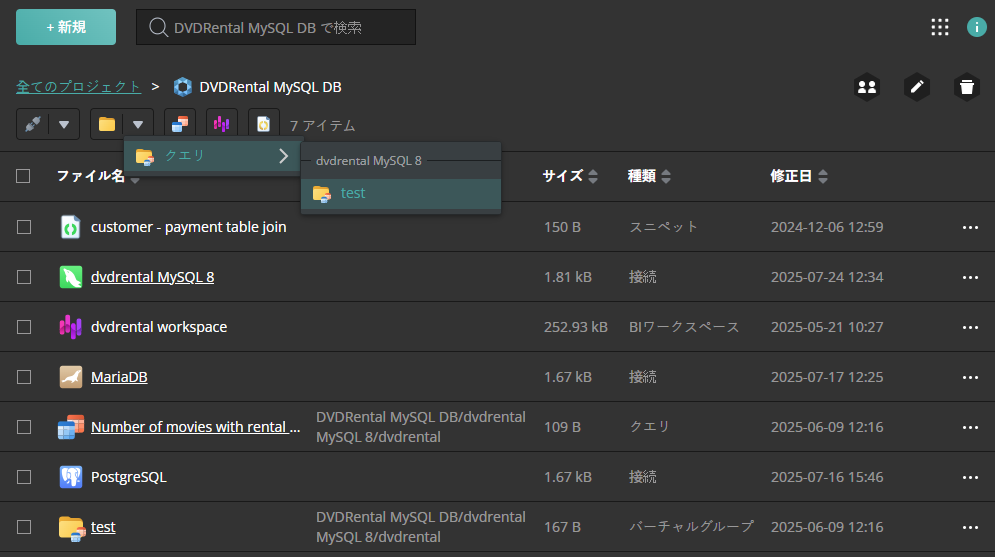Open the apps grid icon
This screenshot has height=557, width=995.
[939, 27]
